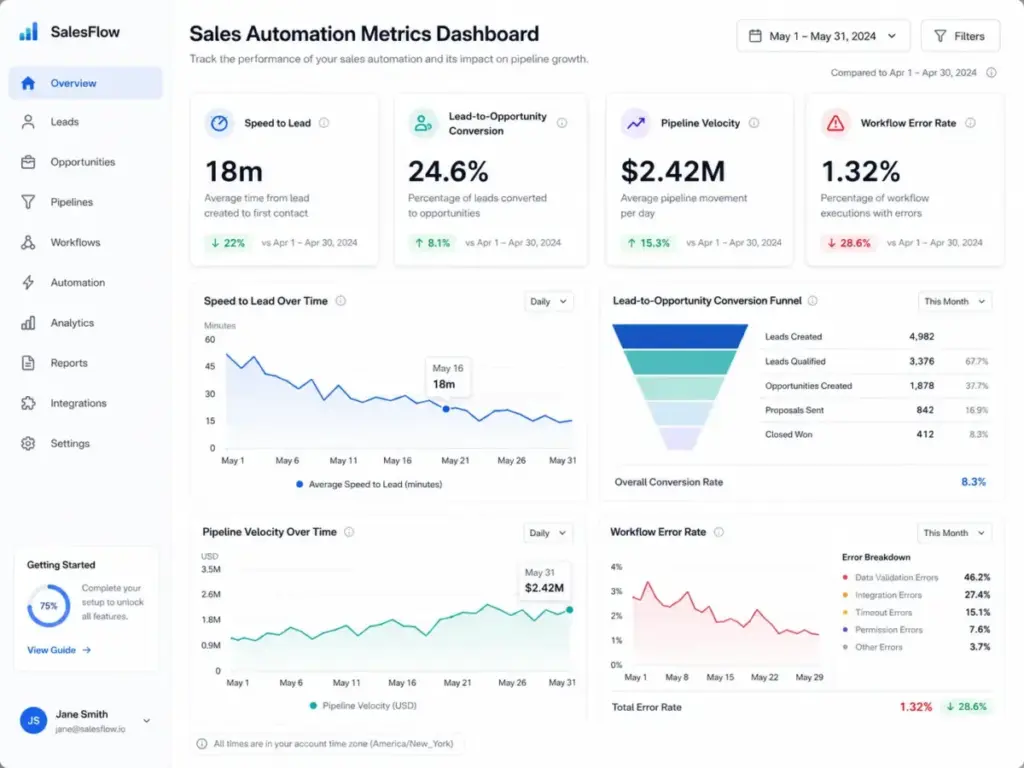
Task: Select the Pipelines funnel icon
Action: [28, 202]
